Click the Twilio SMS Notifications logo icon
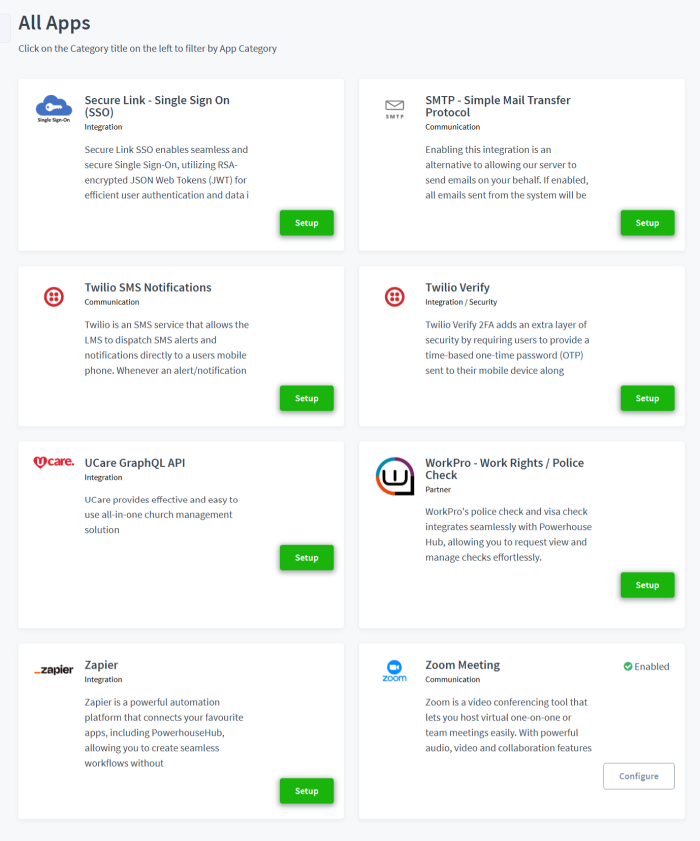The width and height of the screenshot is (700, 841). [x=54, y=296]
